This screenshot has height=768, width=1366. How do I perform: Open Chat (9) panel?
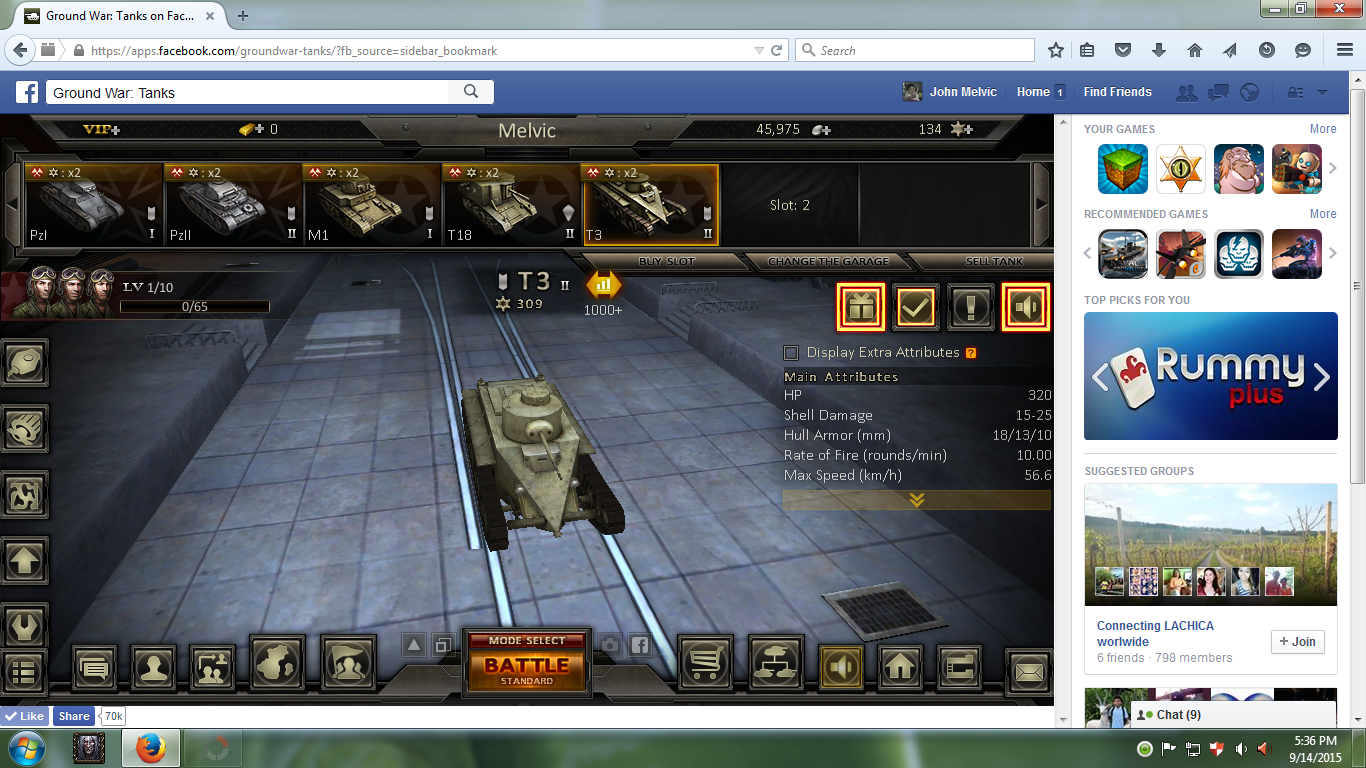(x=1233, y=715)
